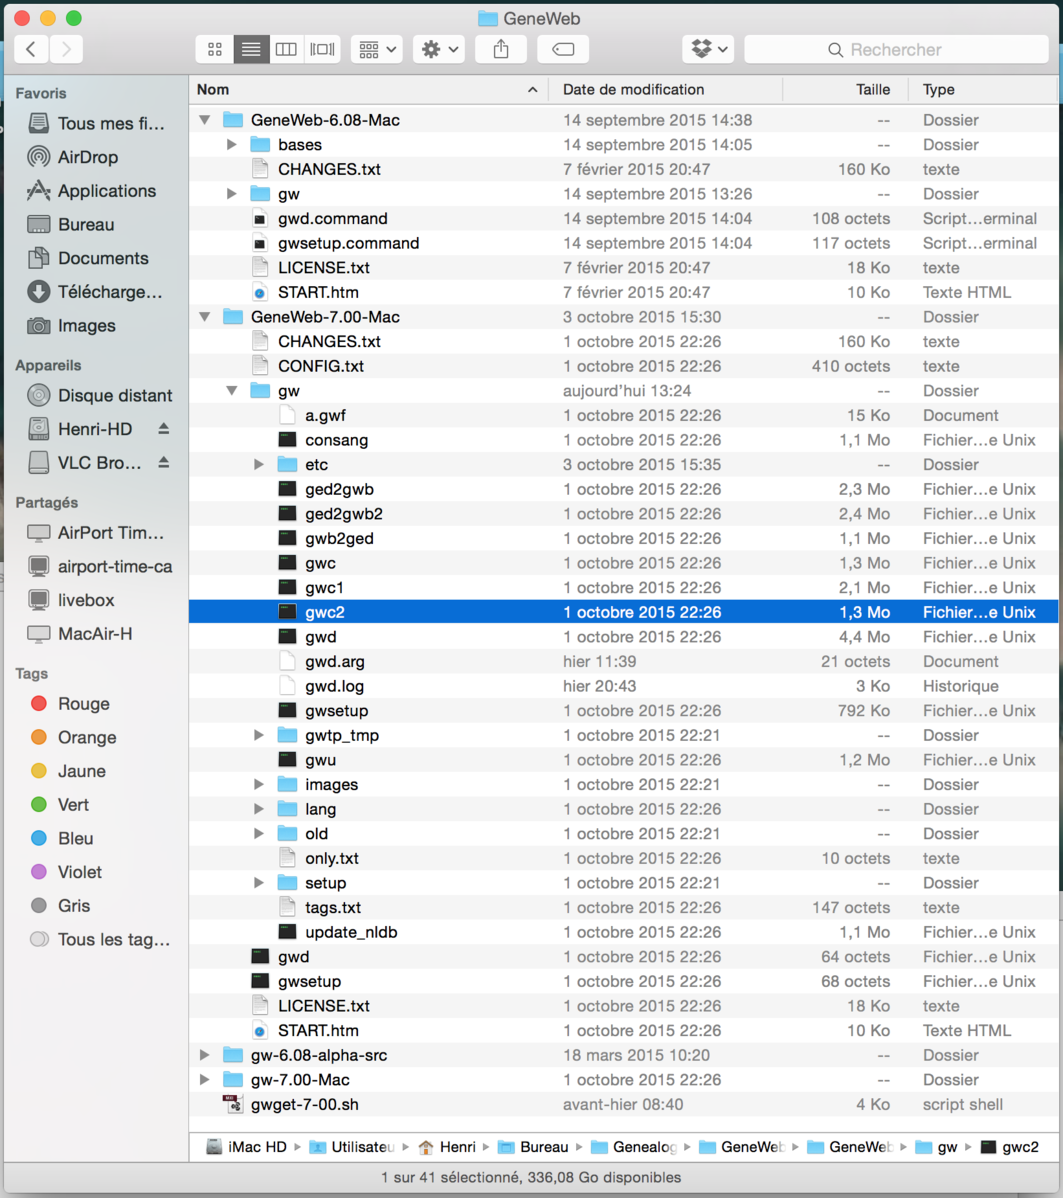Select the Orange tag
The width and height of the screenshot is (1063, 1198).
click(x=73, y=738)
